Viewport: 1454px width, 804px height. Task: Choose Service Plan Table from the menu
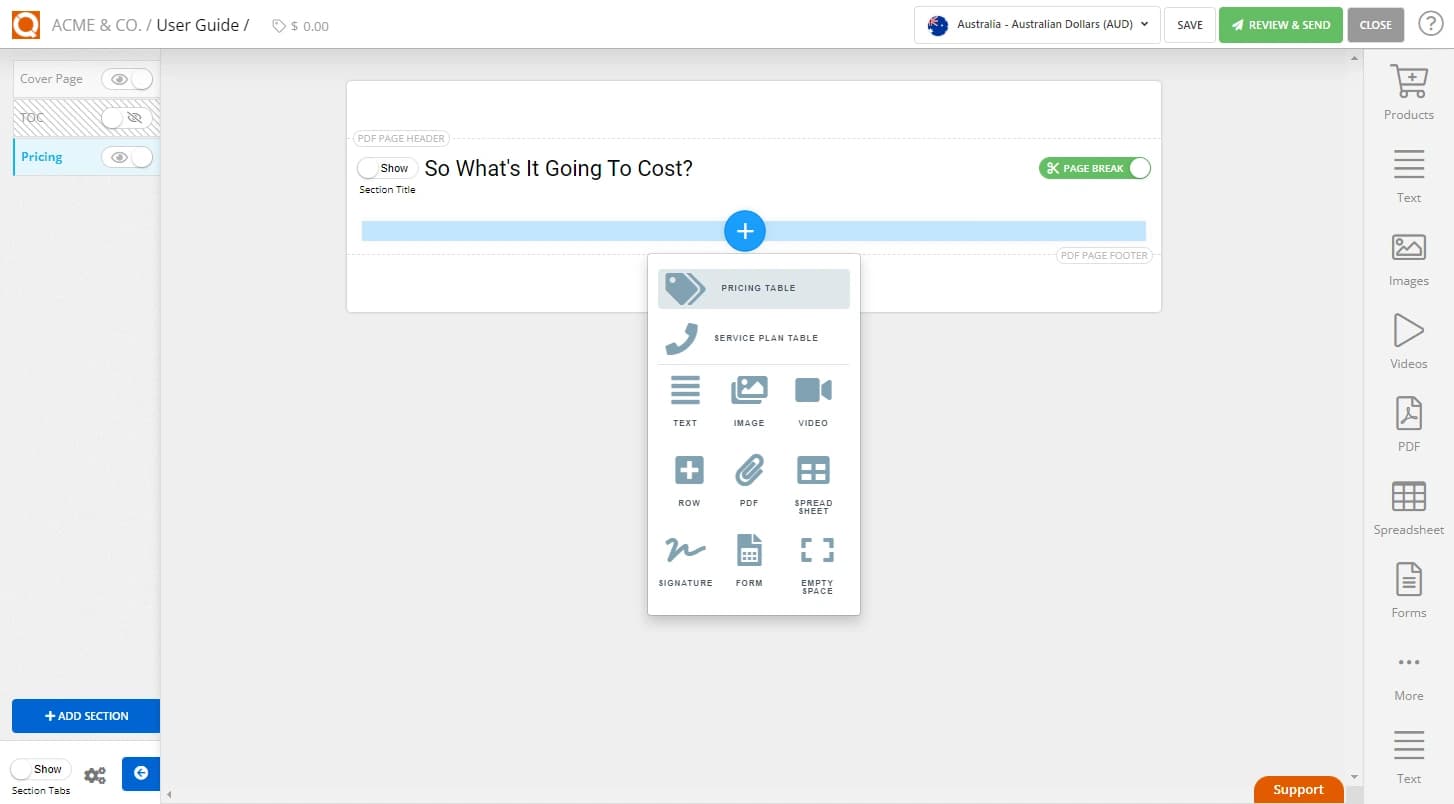coord(754,337)
